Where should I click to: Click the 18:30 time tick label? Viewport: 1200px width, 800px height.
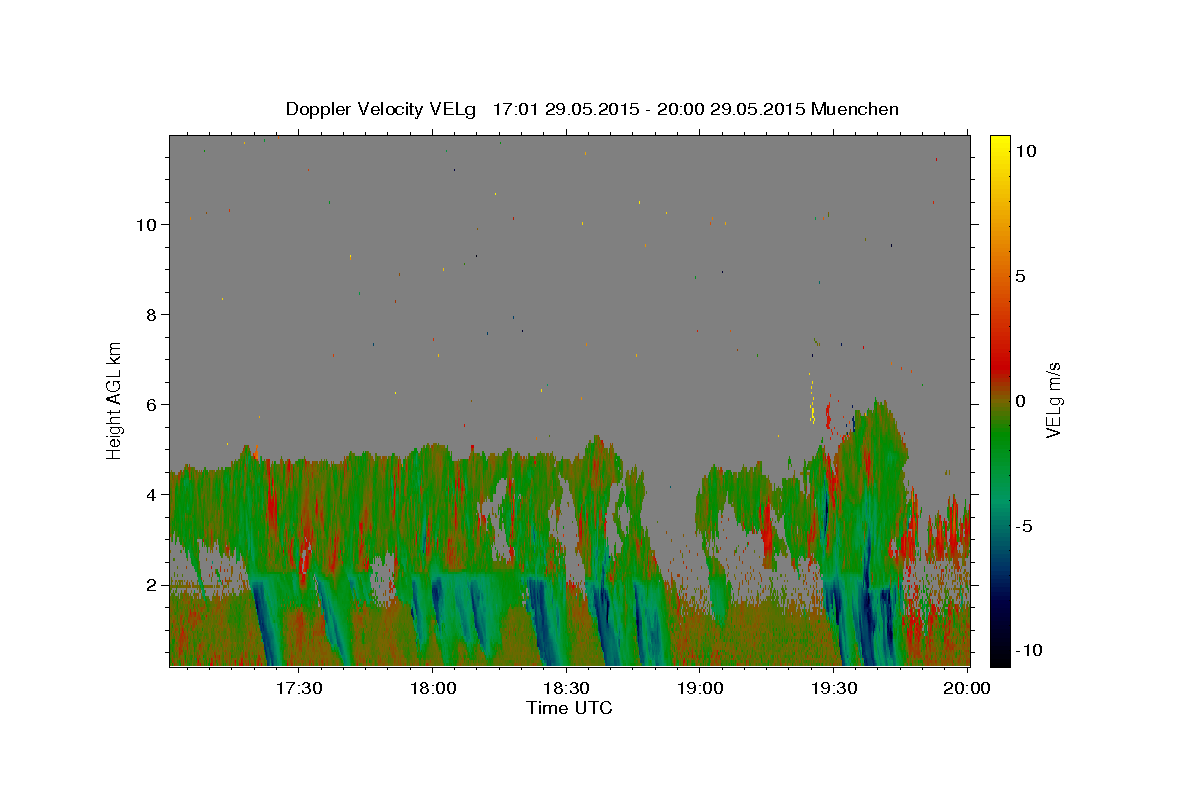[x=566, y=688]
